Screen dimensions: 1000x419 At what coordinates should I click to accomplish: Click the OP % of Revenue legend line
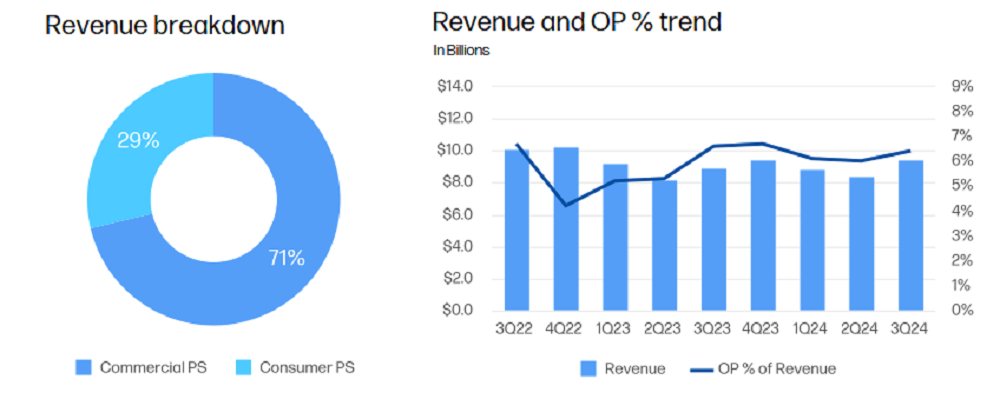pyautogui.click(x=705, y=370)
